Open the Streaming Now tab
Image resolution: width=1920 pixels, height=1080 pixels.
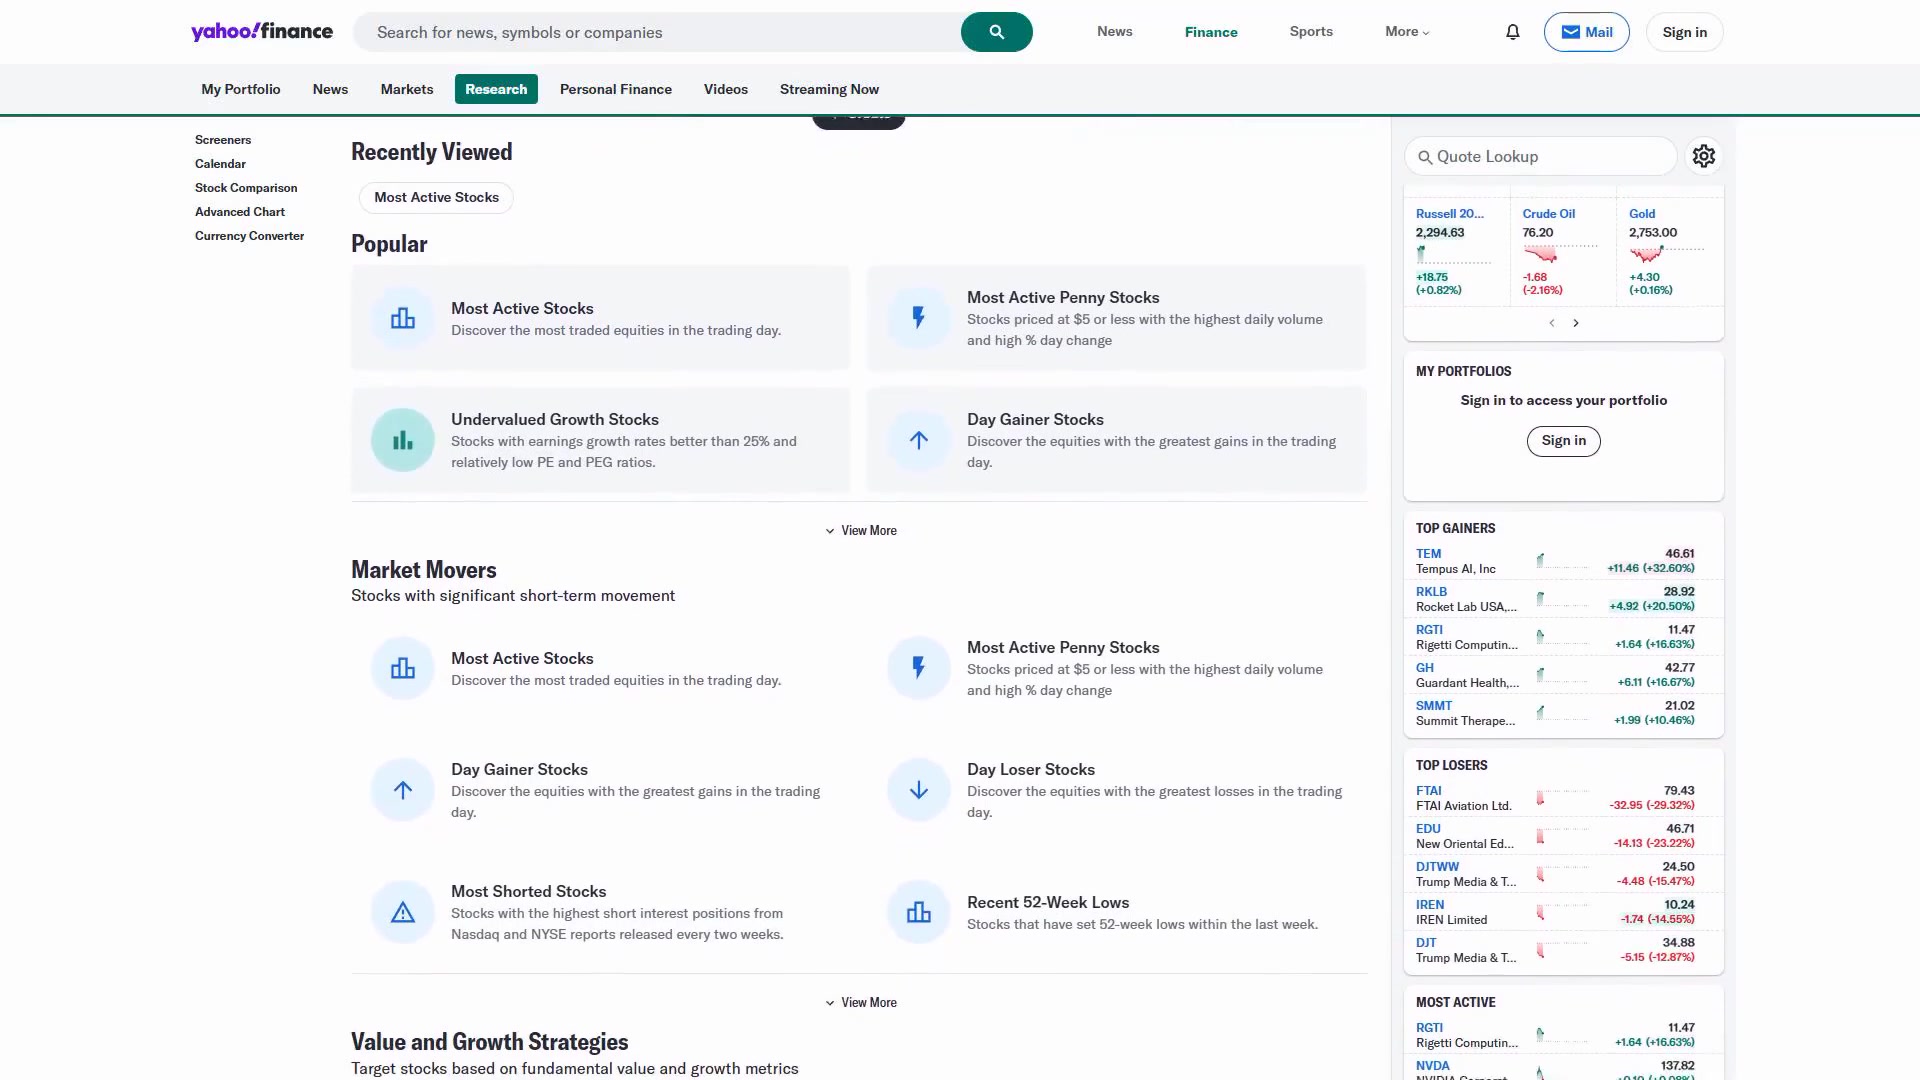[x=829, y=89]
